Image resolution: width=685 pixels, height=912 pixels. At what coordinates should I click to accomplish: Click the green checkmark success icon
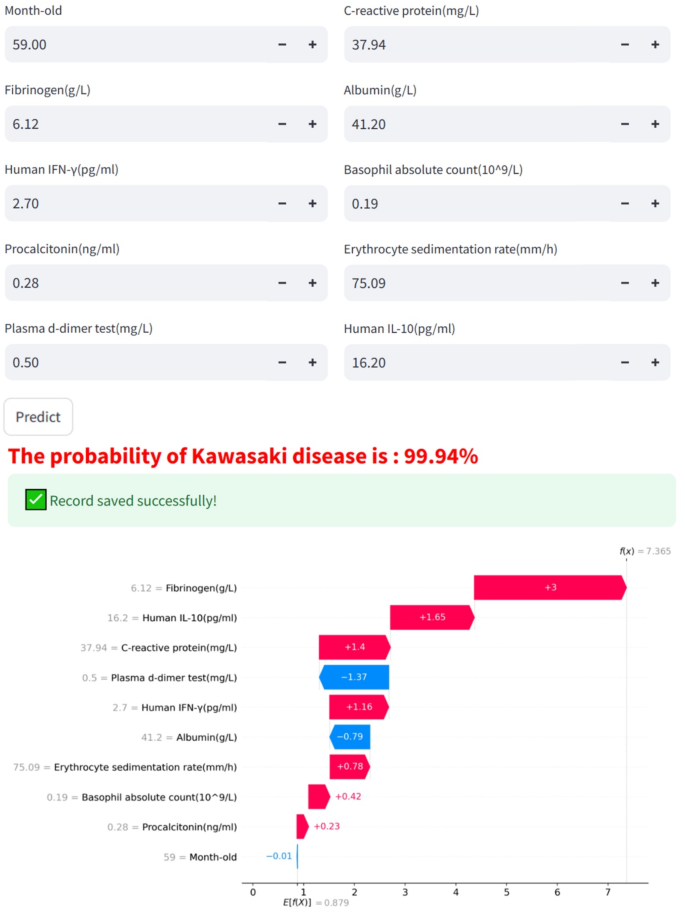[36, 500]
